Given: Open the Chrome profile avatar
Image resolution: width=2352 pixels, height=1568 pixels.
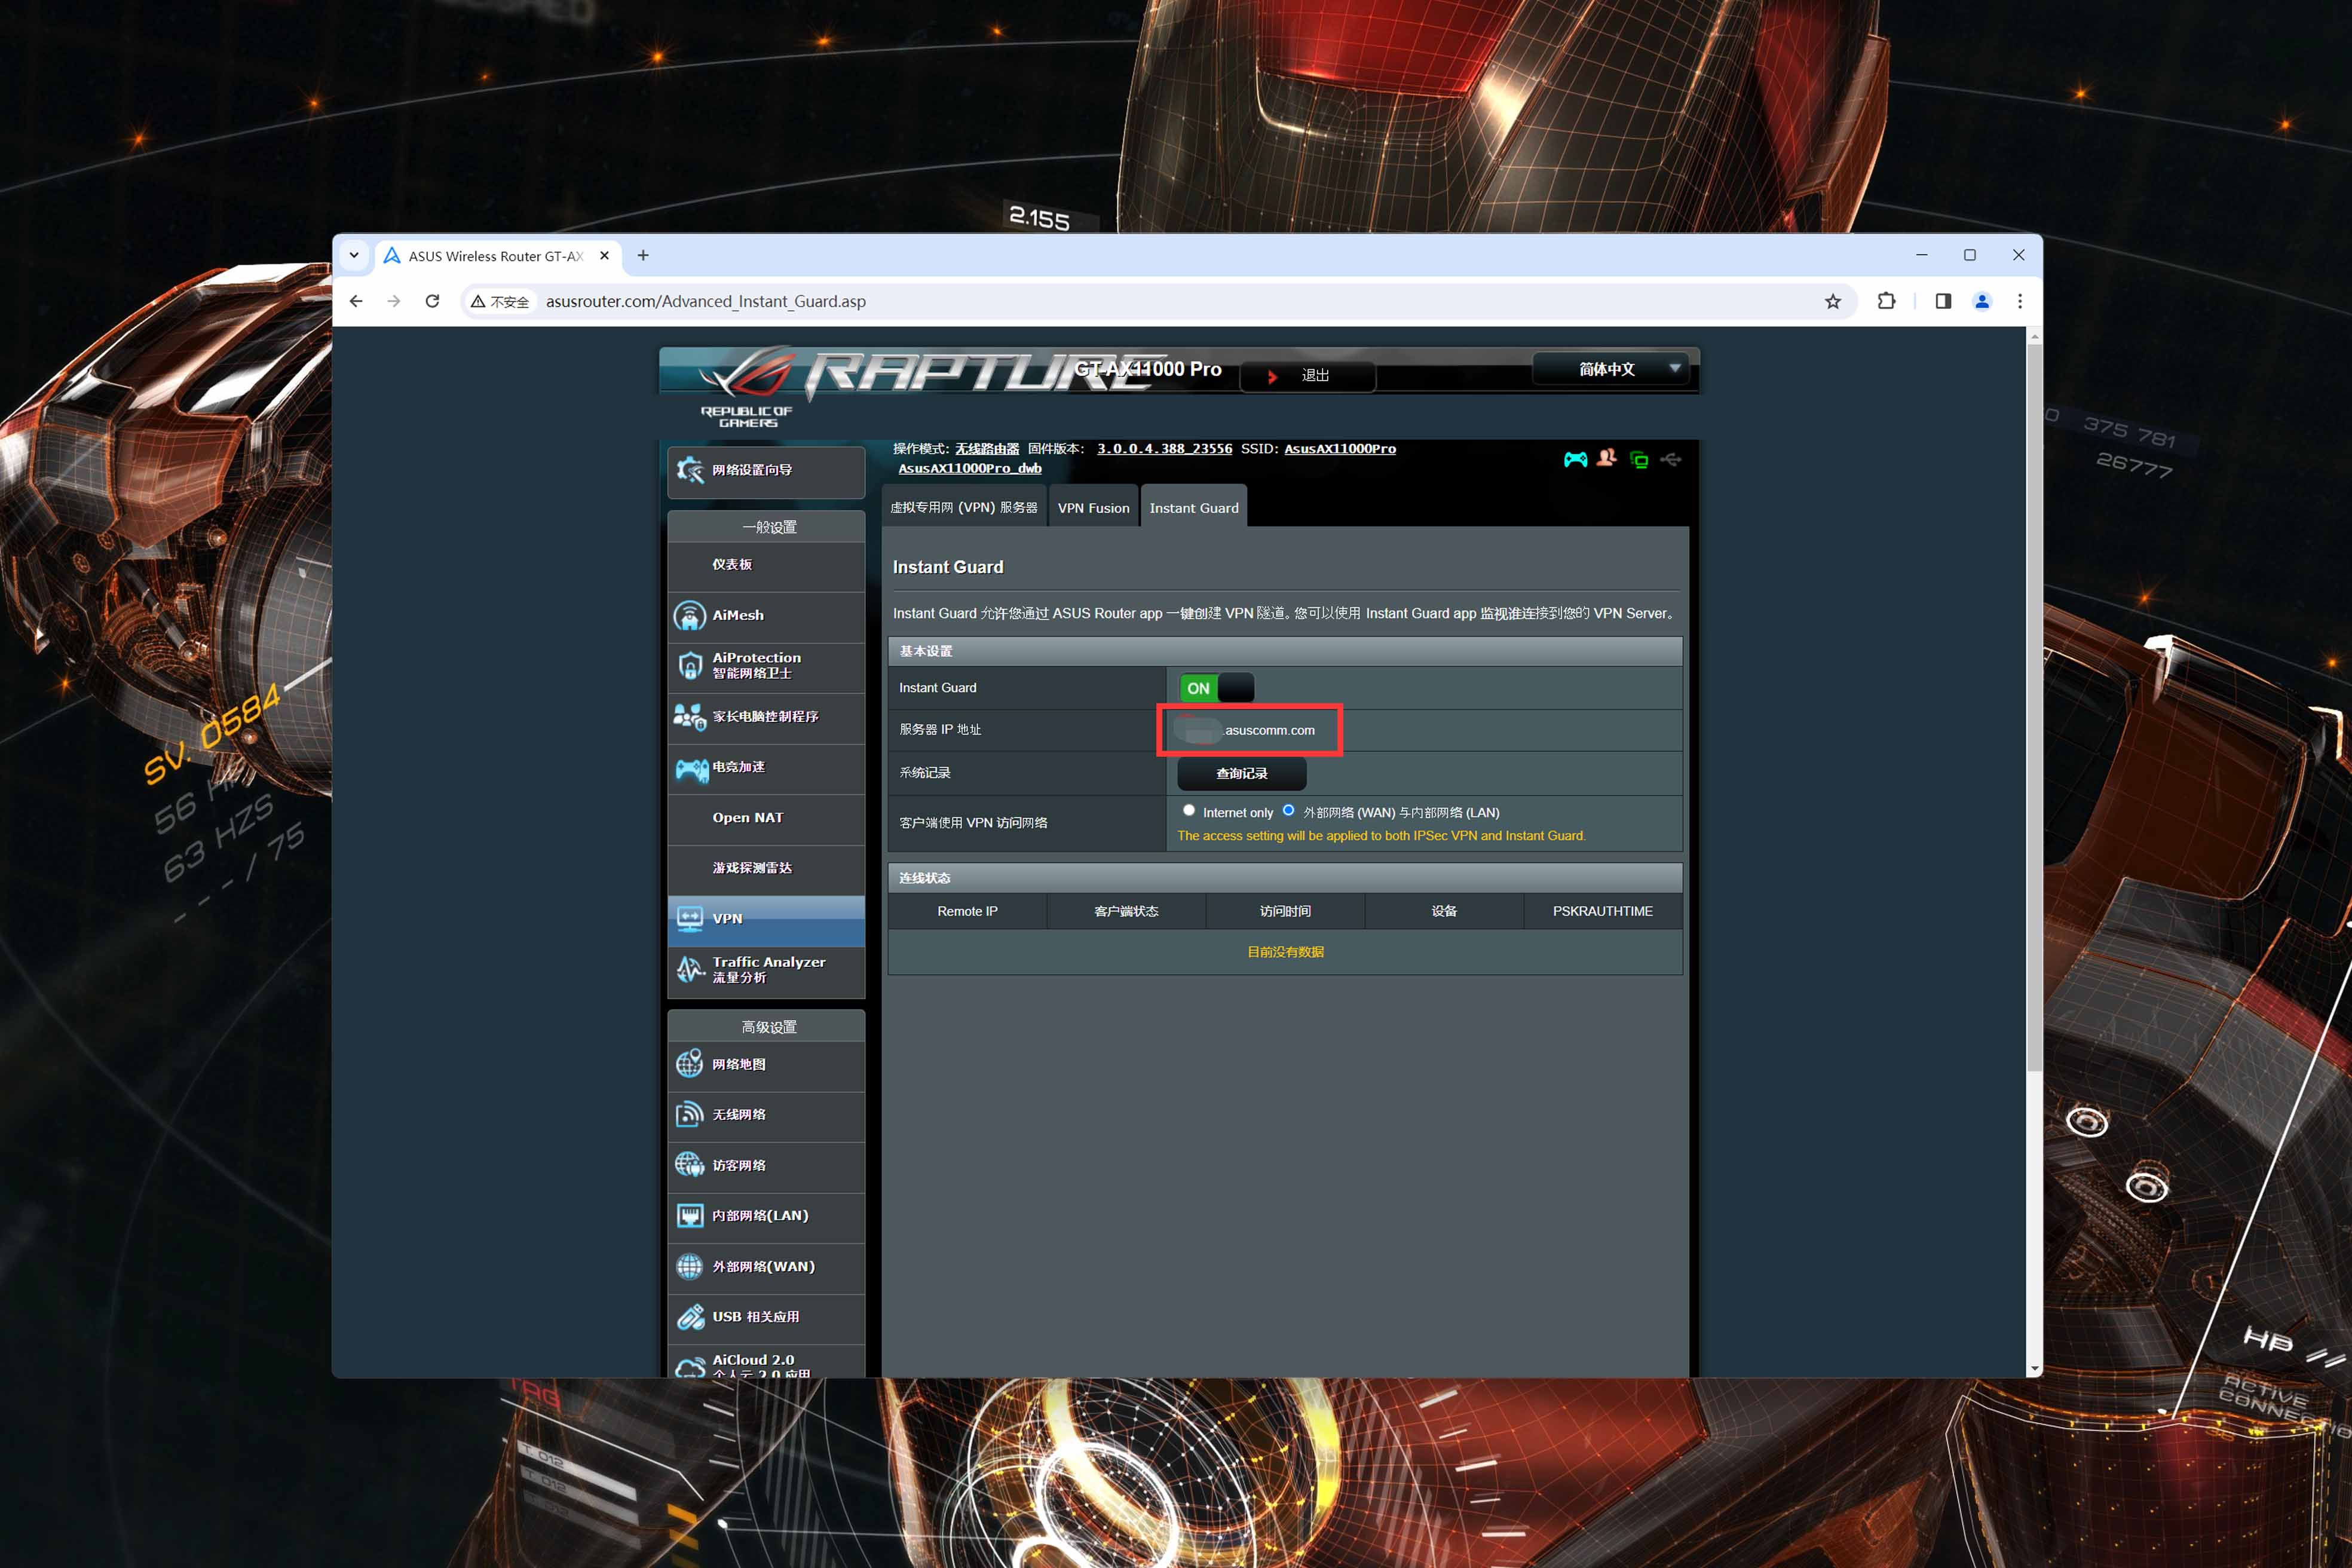Looking at the screenshot, I should tap(1982, 301).
